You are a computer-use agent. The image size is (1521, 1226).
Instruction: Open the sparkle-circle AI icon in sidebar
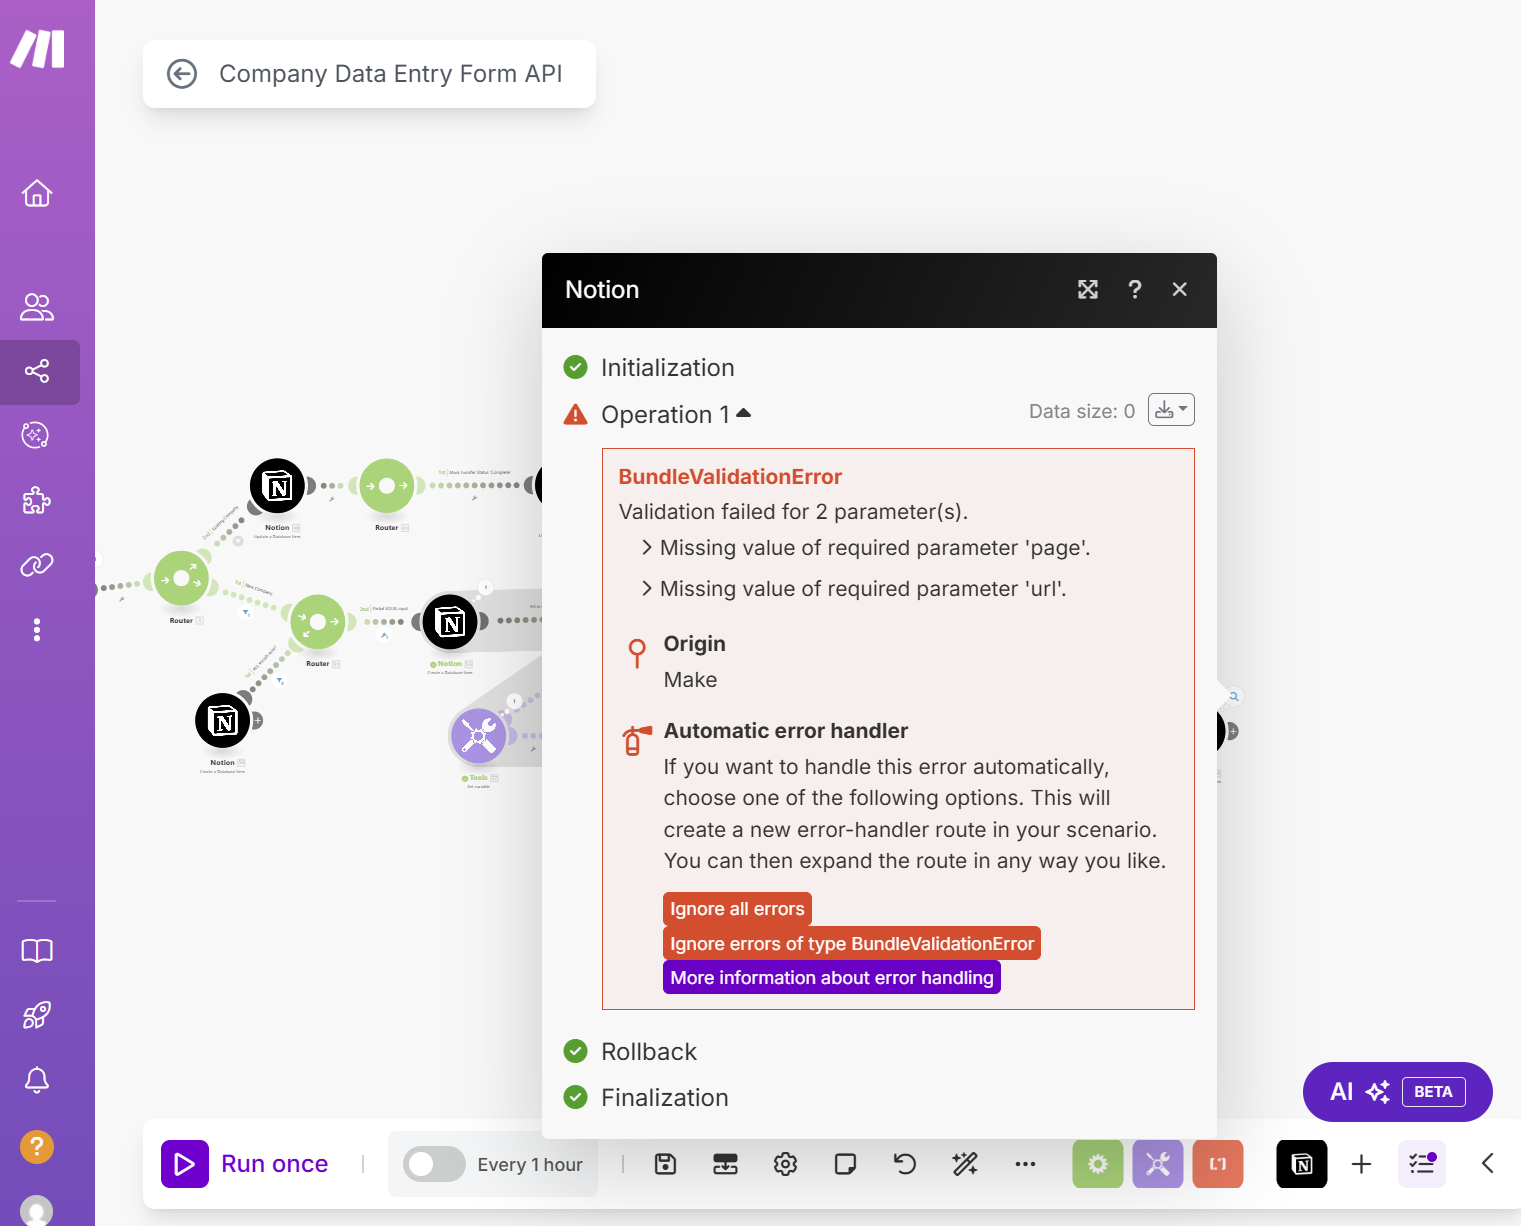(36, 435)
